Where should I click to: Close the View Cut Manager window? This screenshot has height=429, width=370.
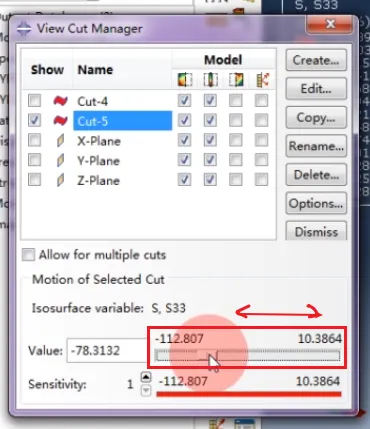(330, 24)
